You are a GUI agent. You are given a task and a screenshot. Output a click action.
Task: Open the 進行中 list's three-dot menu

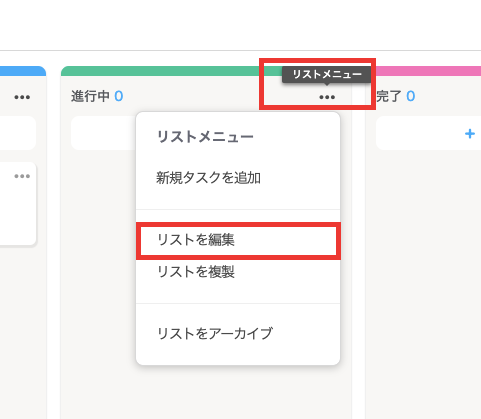pos(327,97)
